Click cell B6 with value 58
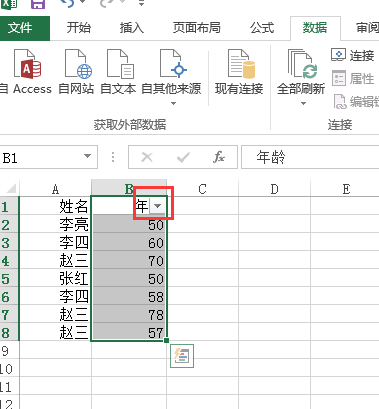Image resolution: width=379 pixels, height=409 pixels. (129, 296)
